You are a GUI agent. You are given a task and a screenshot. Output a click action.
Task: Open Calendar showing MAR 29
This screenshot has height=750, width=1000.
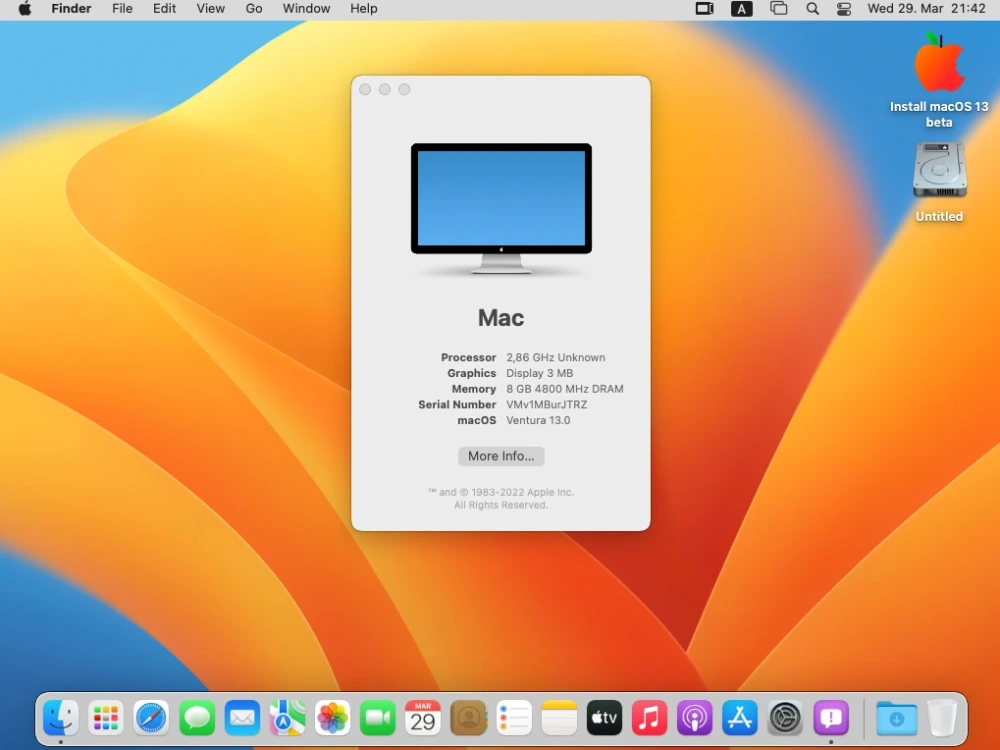point(423,718)
